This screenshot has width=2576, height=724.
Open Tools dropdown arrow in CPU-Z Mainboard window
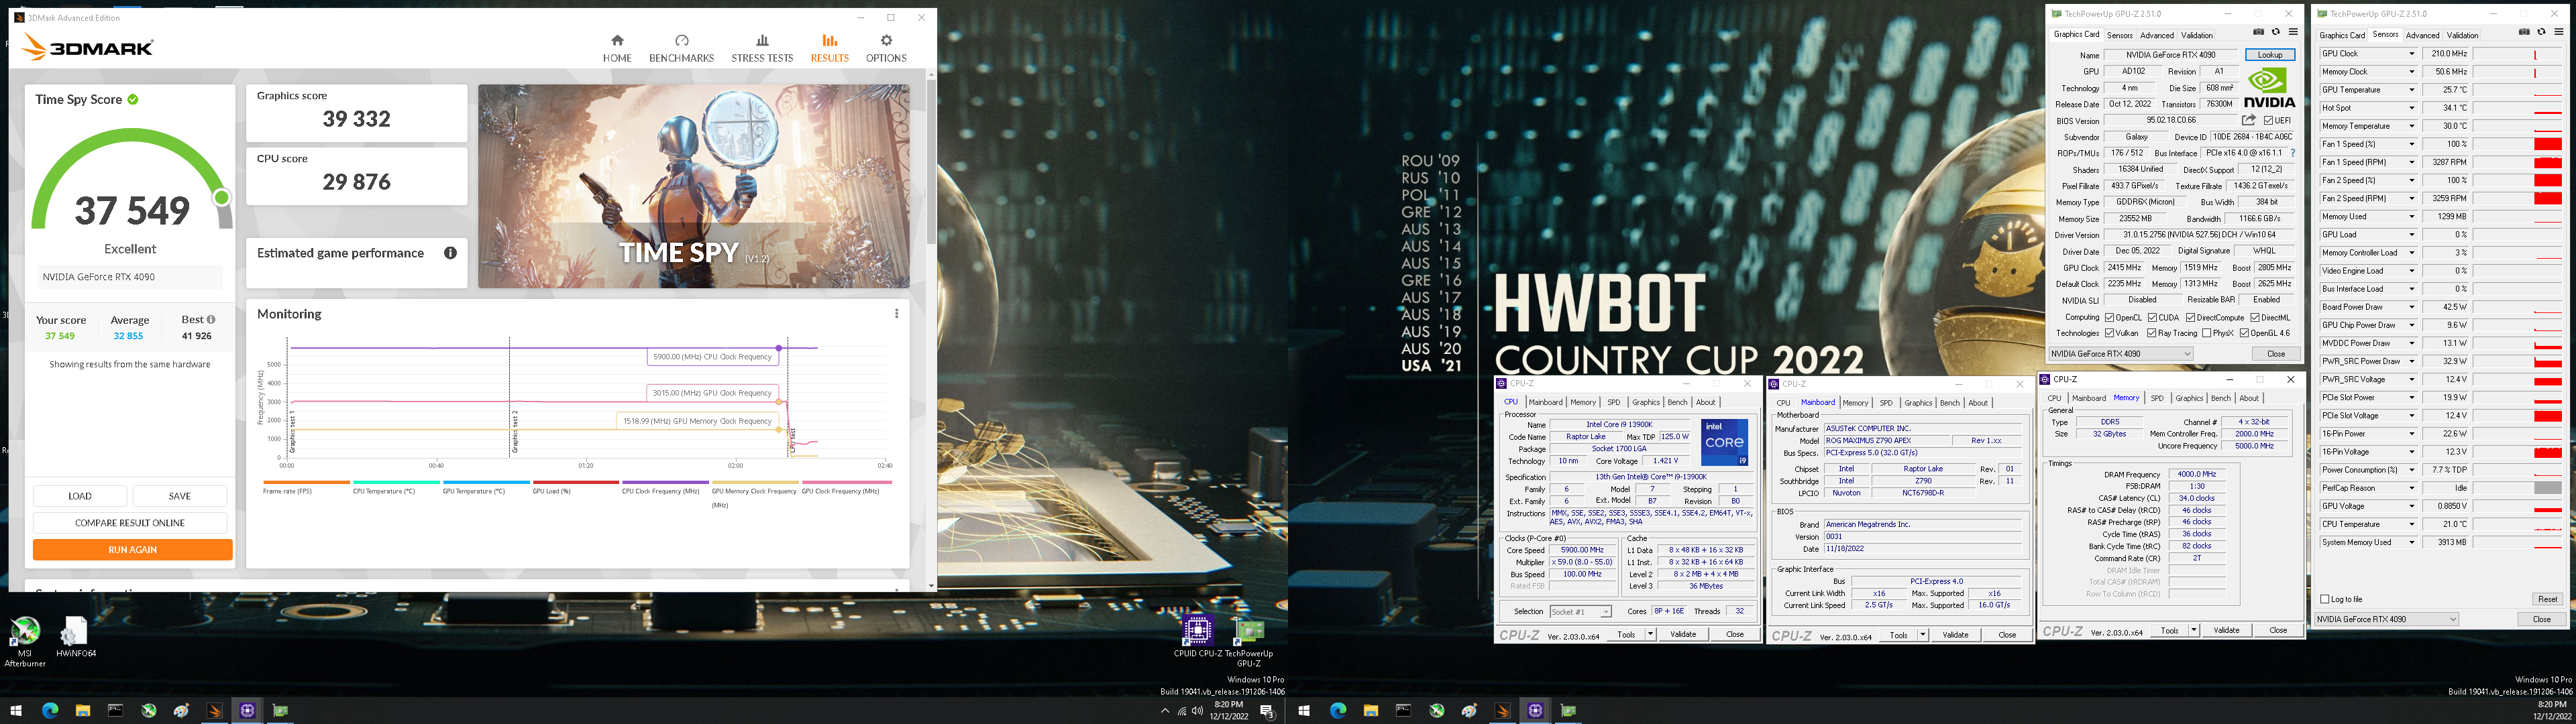pos(1922,635)
